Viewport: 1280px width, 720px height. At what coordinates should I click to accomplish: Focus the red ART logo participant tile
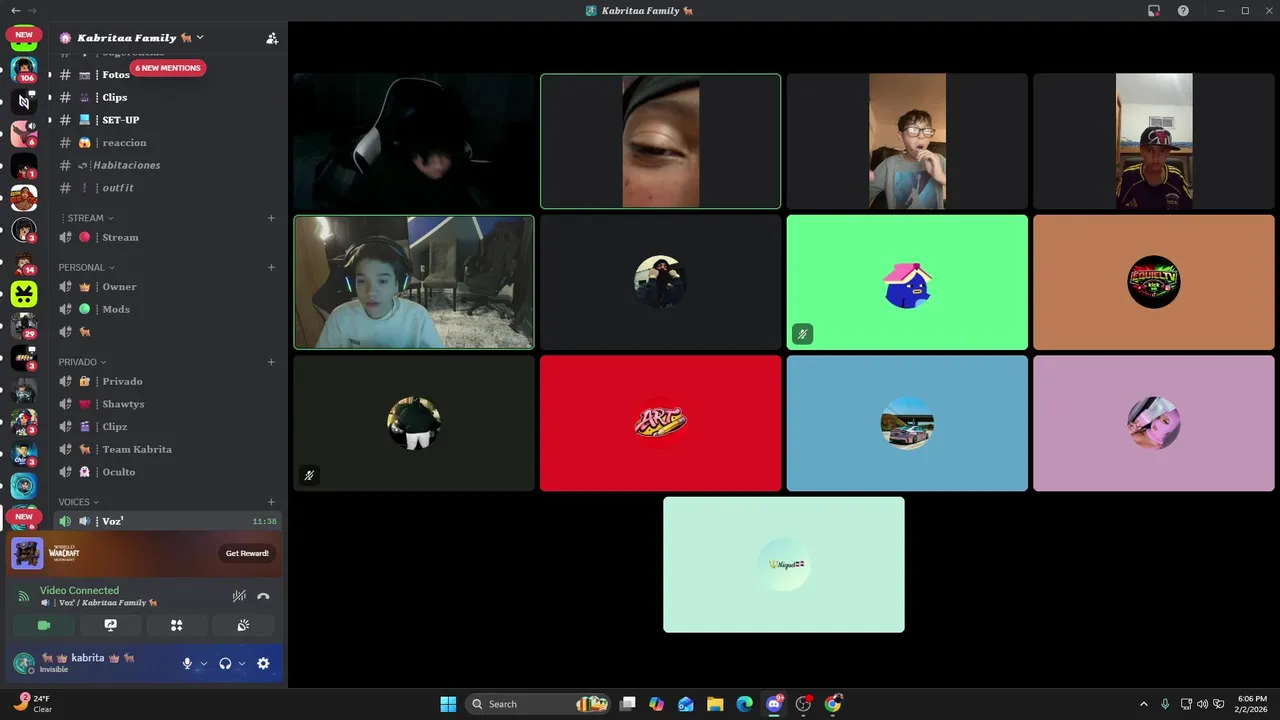pos(660,423)
